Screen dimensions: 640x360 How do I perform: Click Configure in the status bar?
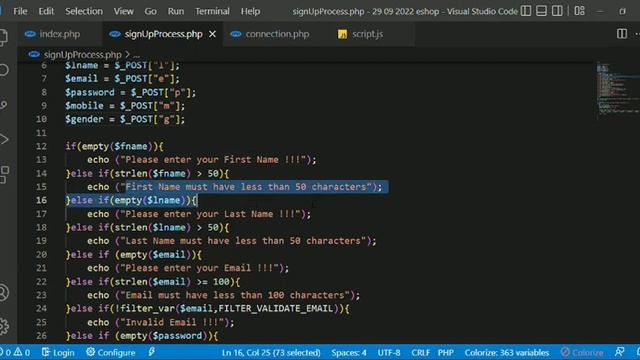tap(111, 352)
